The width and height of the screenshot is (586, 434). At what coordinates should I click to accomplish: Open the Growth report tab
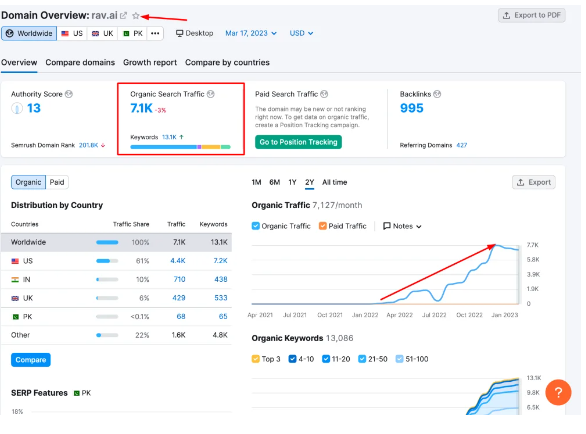click(x=150, y=62)
